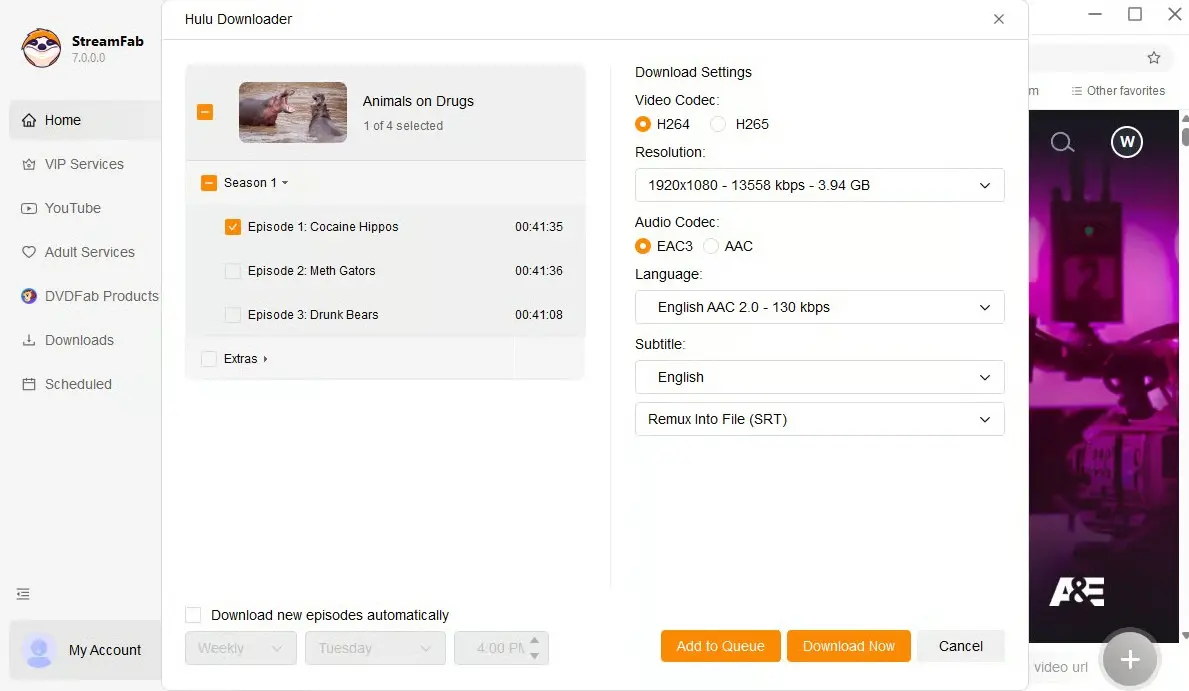Click the video url field
Image resolution: width=1189 pixels, height=691 pixels.
[x=1061, y=667]
